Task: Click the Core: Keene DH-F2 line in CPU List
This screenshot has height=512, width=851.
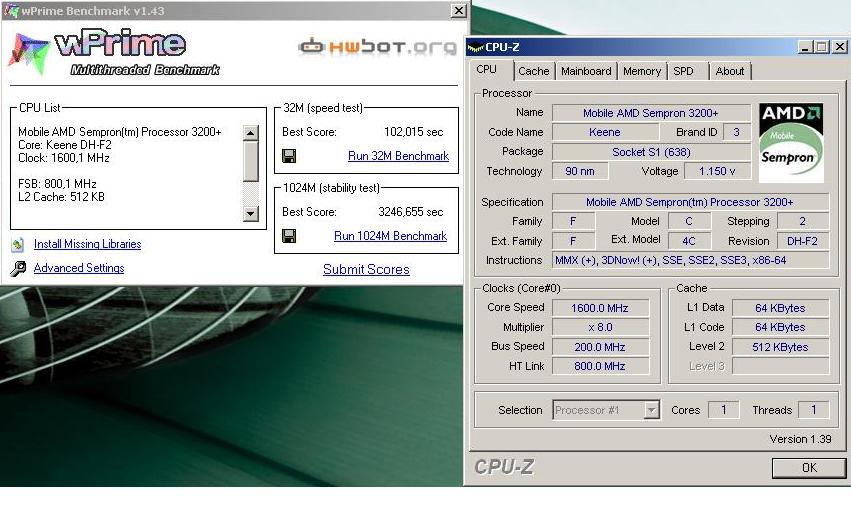Action: click(65, 145)
